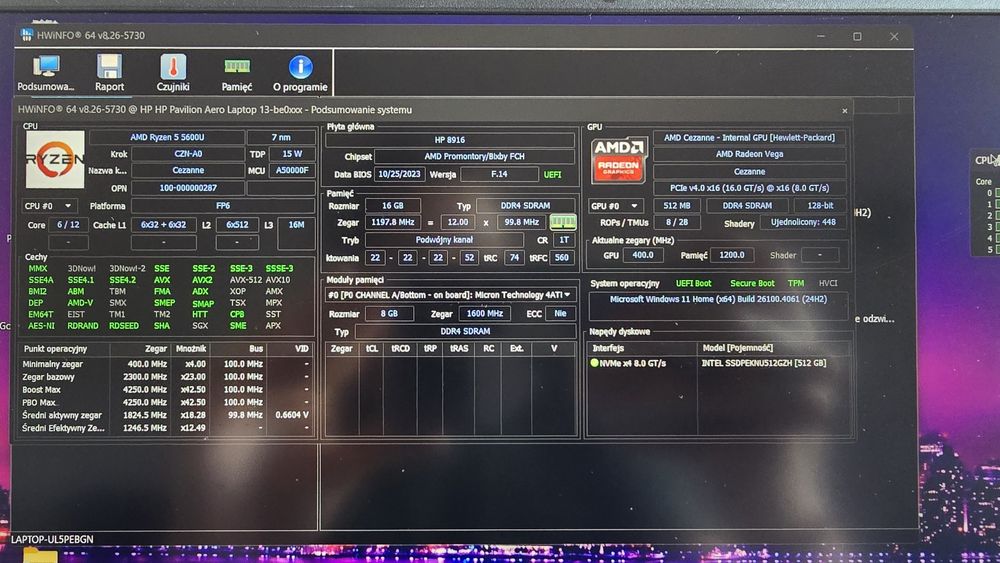Screen dimensions: 1000x563
Task: Click the Secure Boot status label
Action: point(752,283)
